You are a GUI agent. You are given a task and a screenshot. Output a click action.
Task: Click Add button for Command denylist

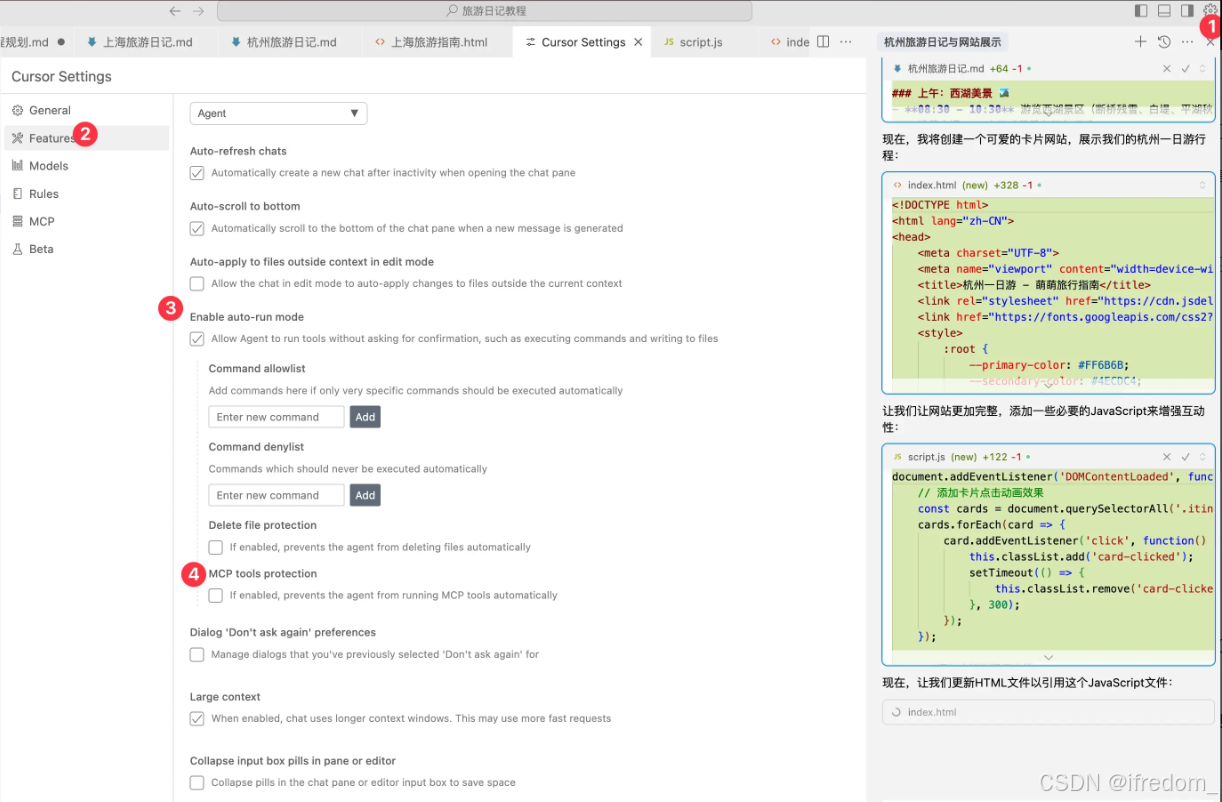365,495
